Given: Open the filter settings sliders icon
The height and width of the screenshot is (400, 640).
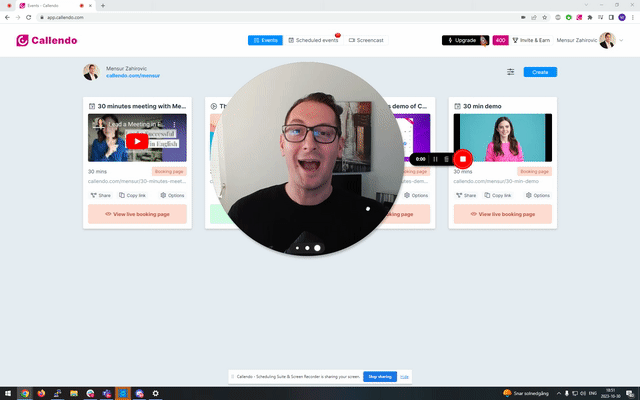Looking at the screenshot, I should 511,72.
